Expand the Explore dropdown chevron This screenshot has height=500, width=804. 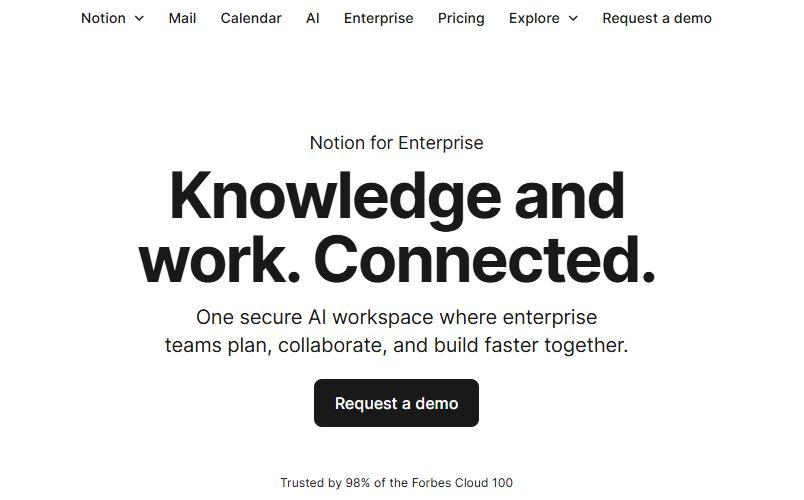click(x=573, y=18)
